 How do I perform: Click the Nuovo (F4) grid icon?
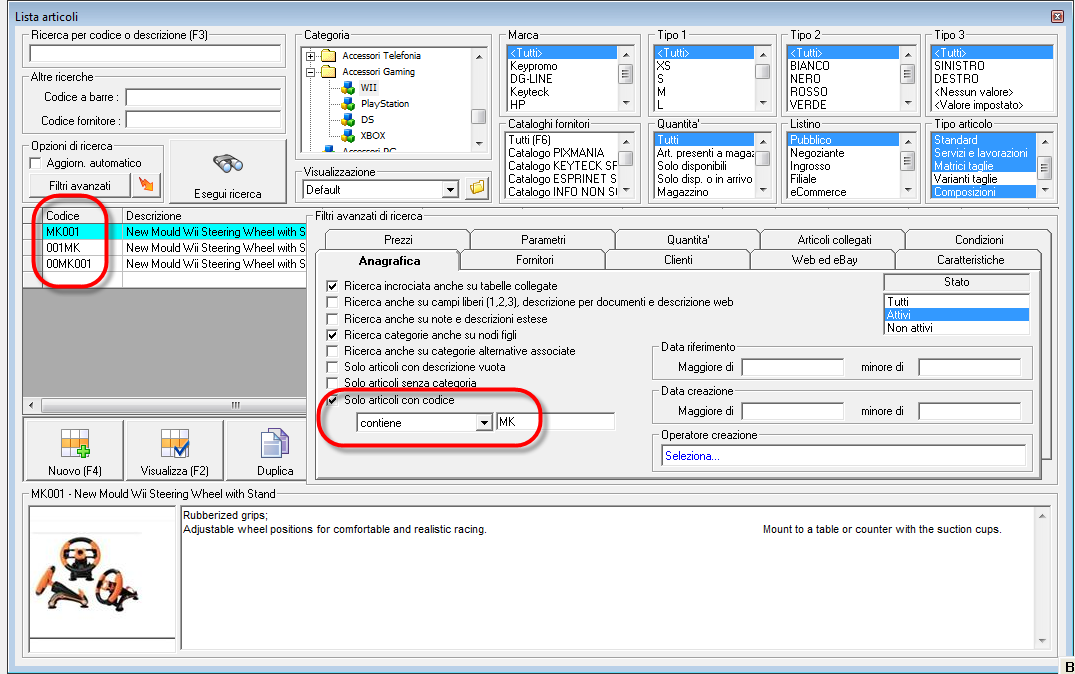[75, 444]
